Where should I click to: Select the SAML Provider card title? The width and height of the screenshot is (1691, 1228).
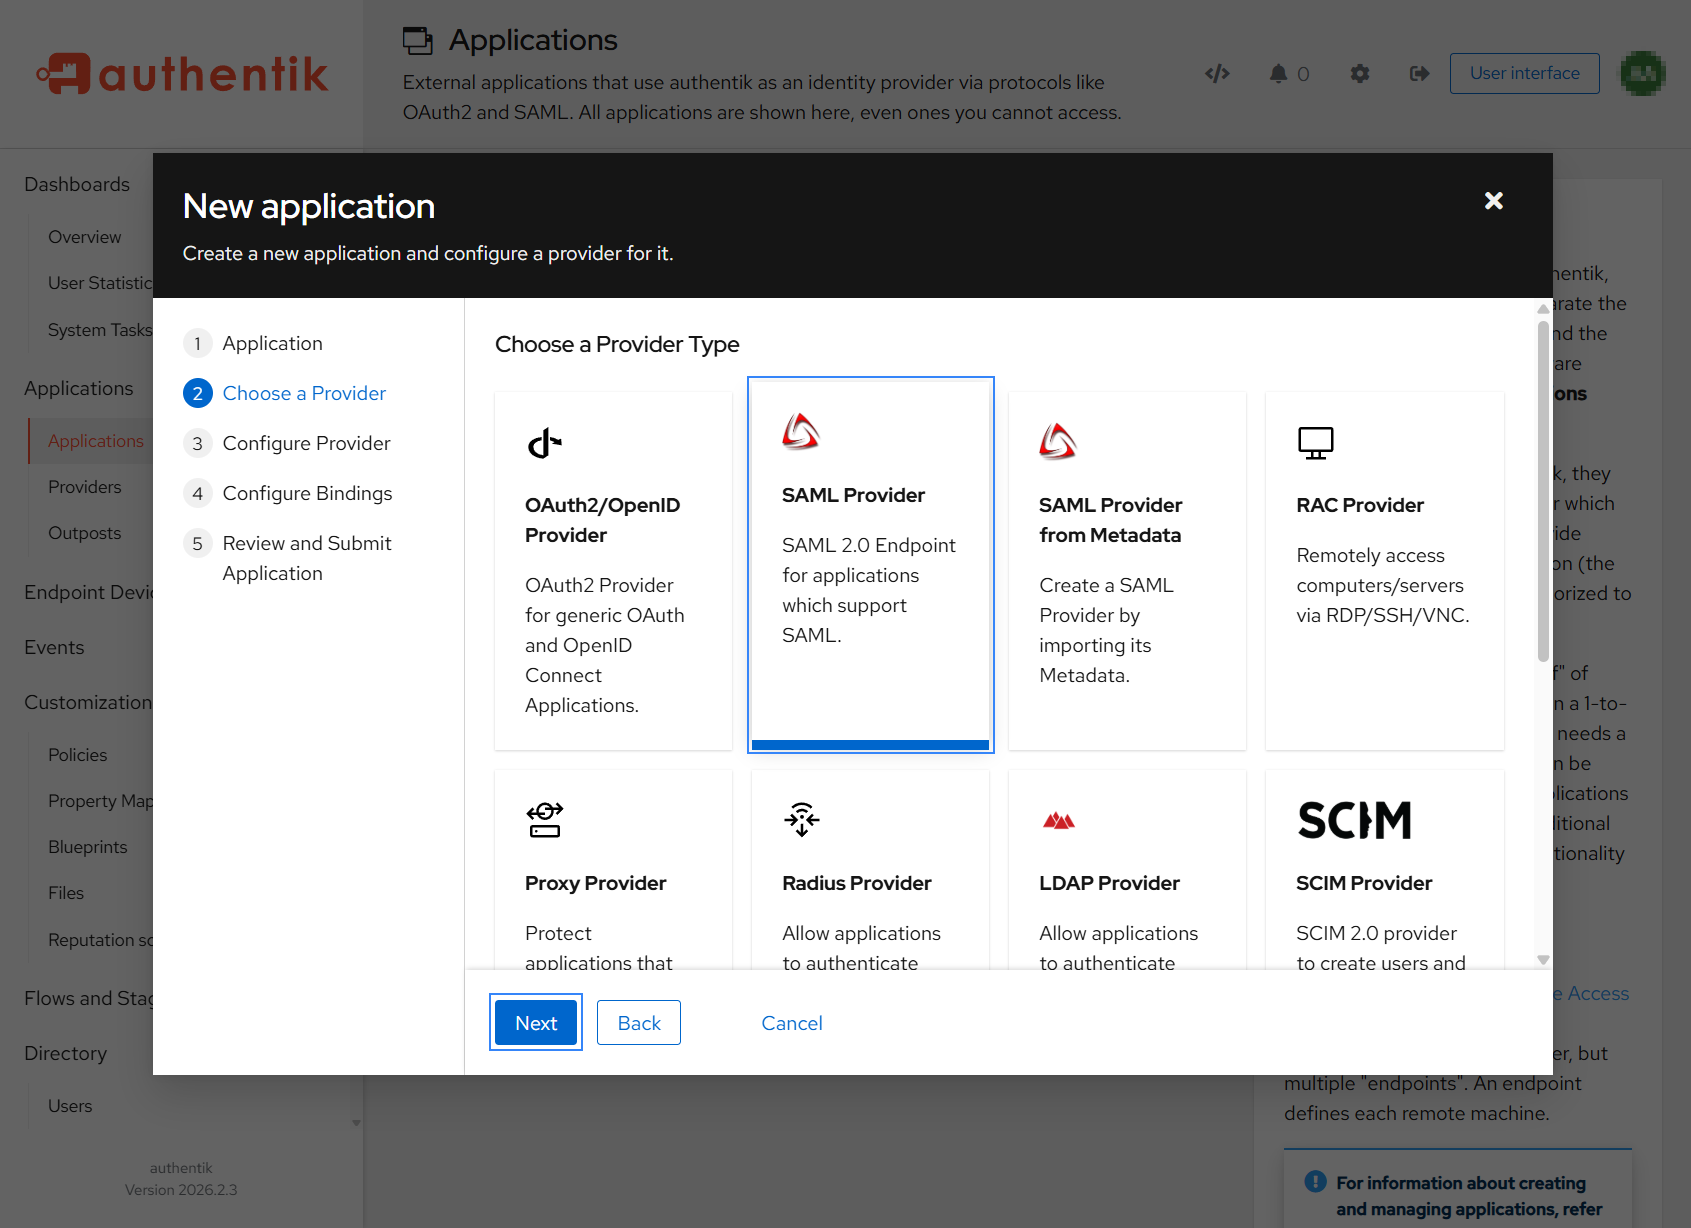click(853, 495)
